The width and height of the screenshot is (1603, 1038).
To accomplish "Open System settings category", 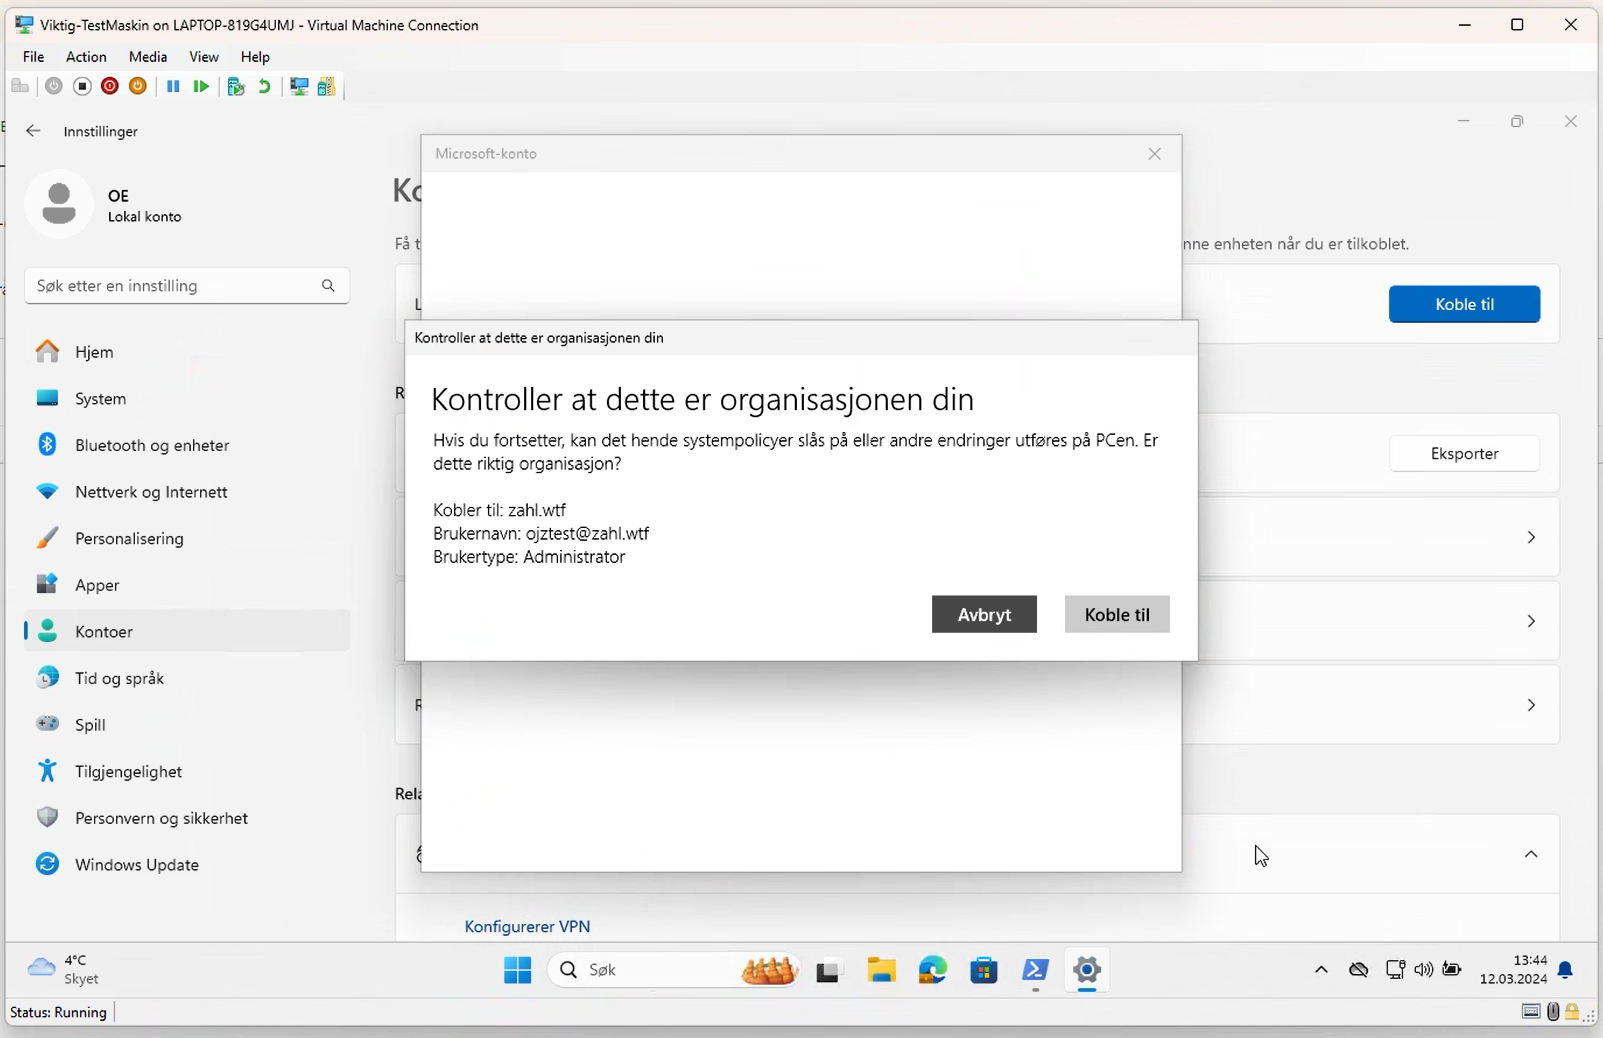I will pyautogui.click(x=187, y=398).
